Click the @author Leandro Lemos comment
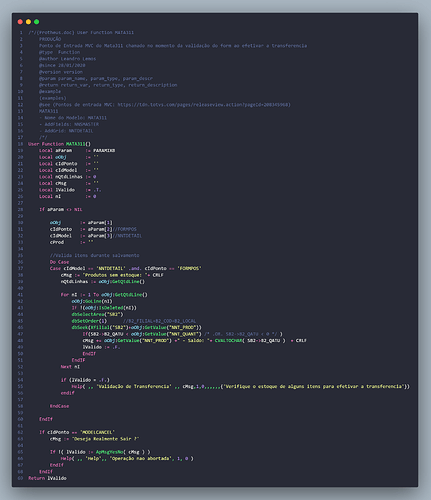 [x=67, y=59]
